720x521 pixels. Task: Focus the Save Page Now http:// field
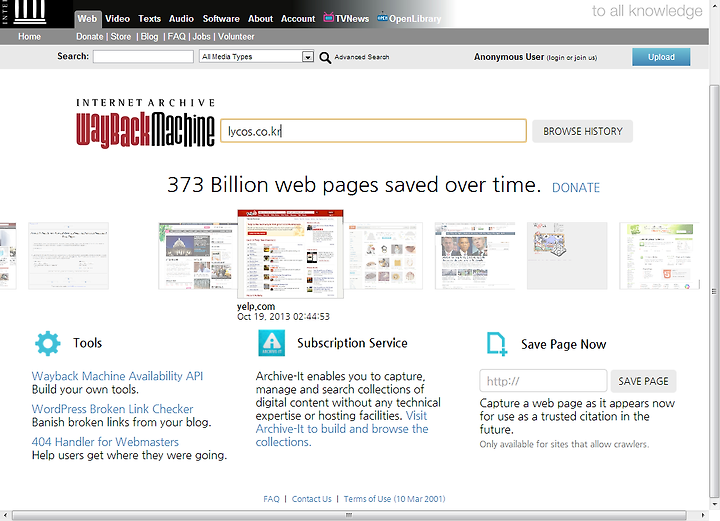543,381
